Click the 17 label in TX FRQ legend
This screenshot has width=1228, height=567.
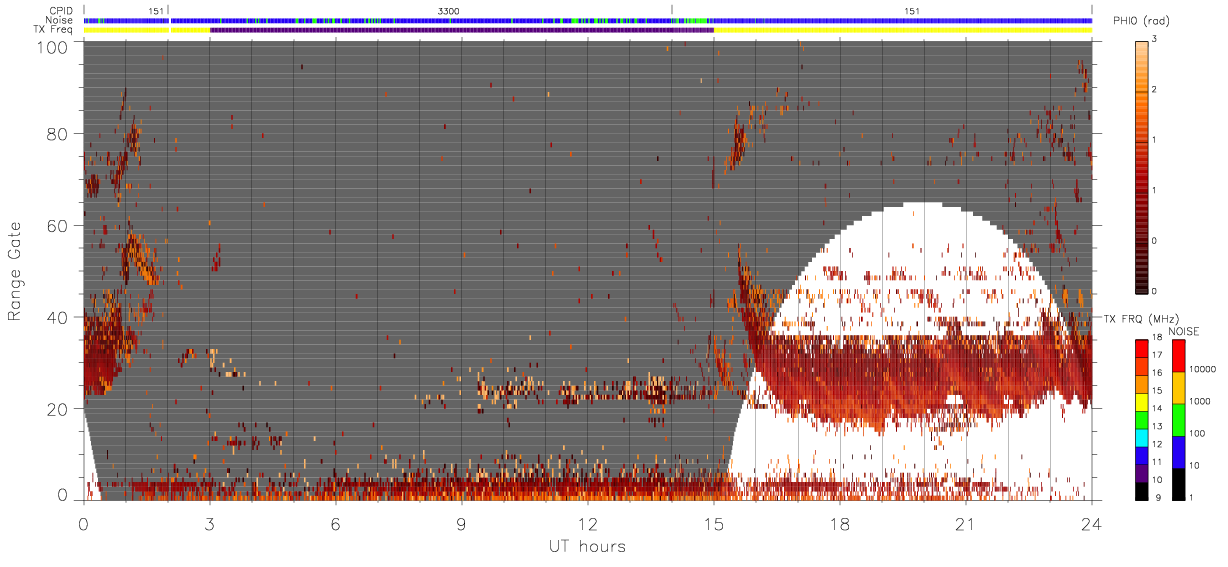coord(1155,355)
